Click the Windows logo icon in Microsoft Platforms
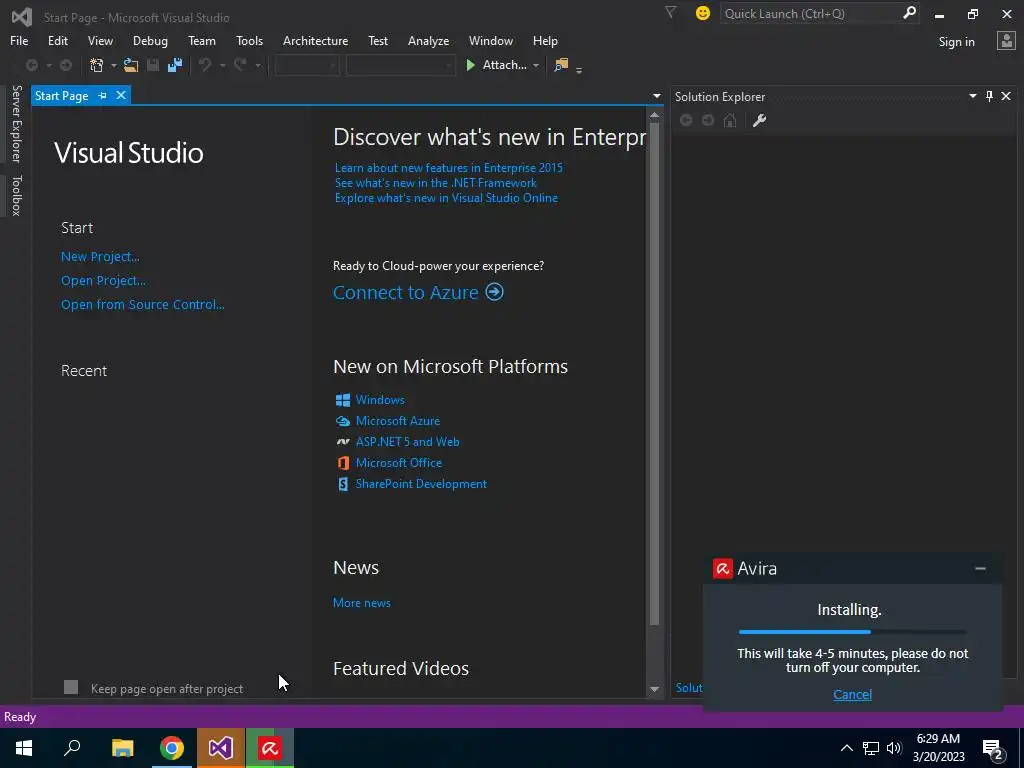1024x768 pixels. click(342, 400)
